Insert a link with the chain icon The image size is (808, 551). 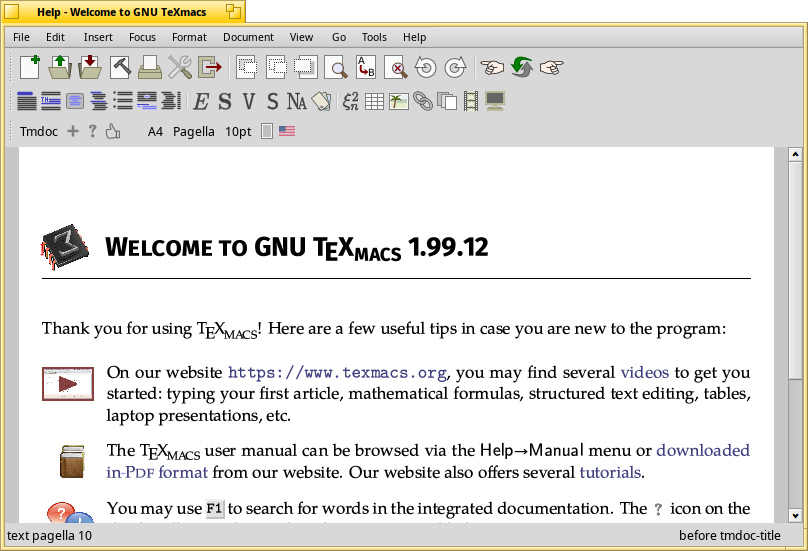[423, 102]
